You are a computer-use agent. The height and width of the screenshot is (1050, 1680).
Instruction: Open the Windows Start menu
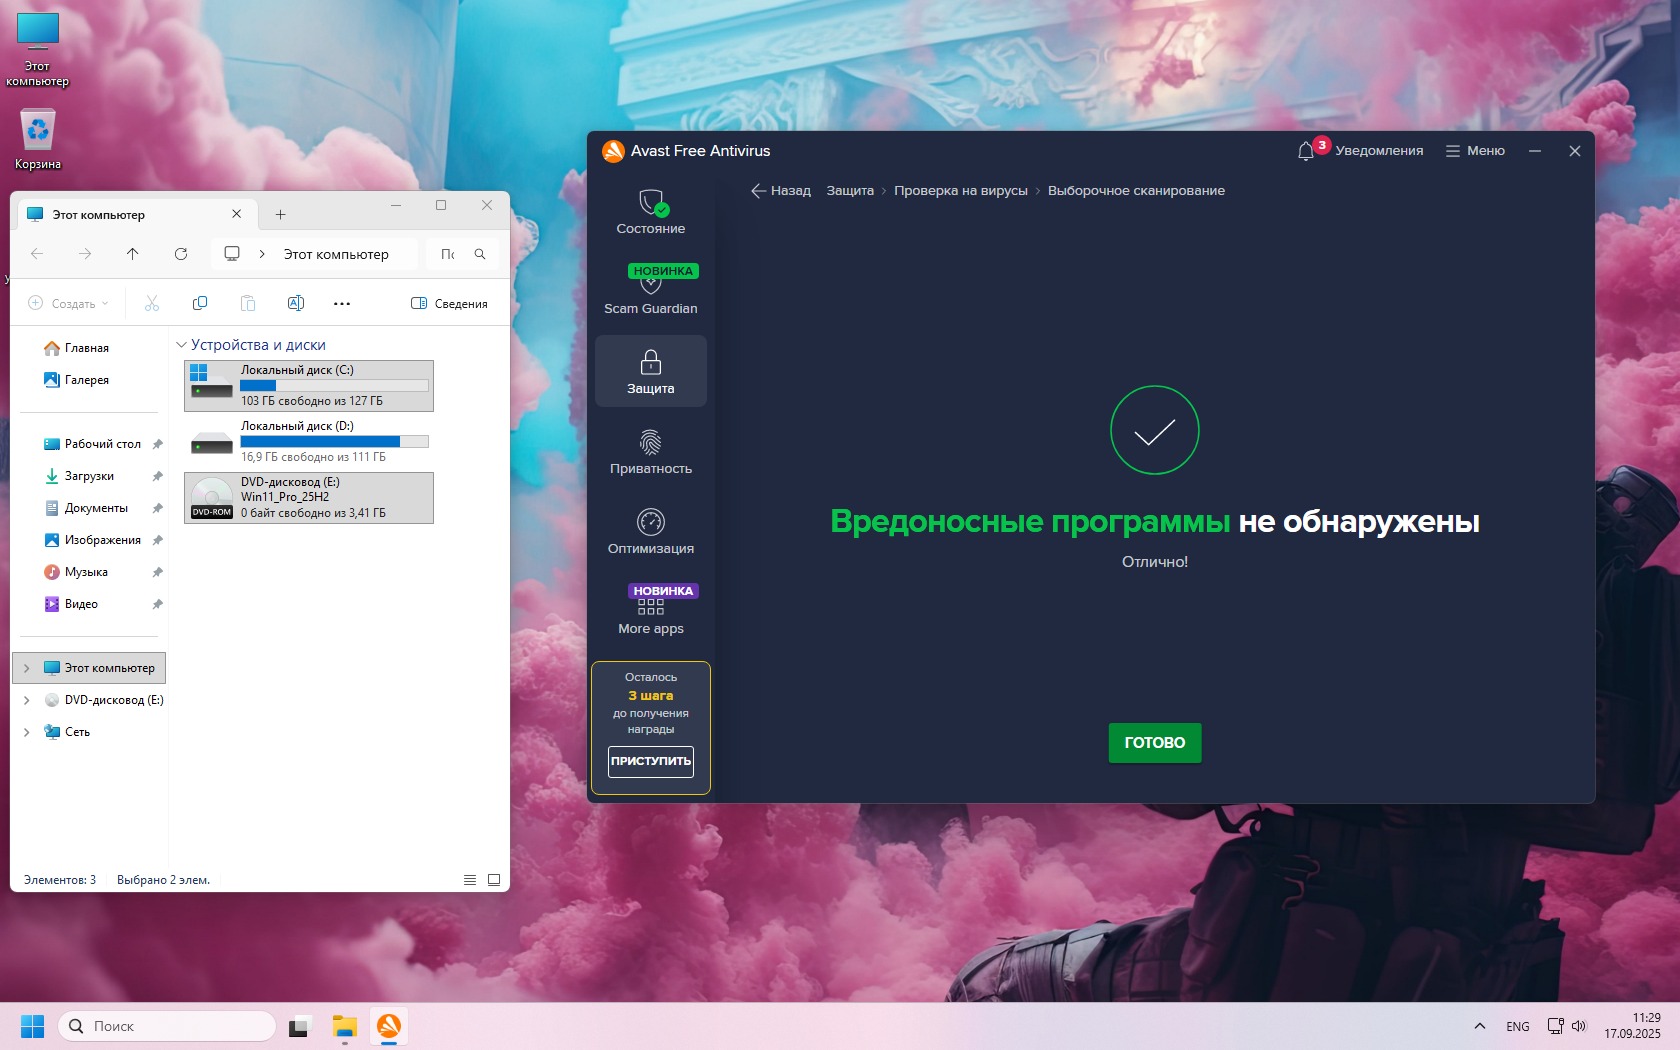click(33, 1026)
